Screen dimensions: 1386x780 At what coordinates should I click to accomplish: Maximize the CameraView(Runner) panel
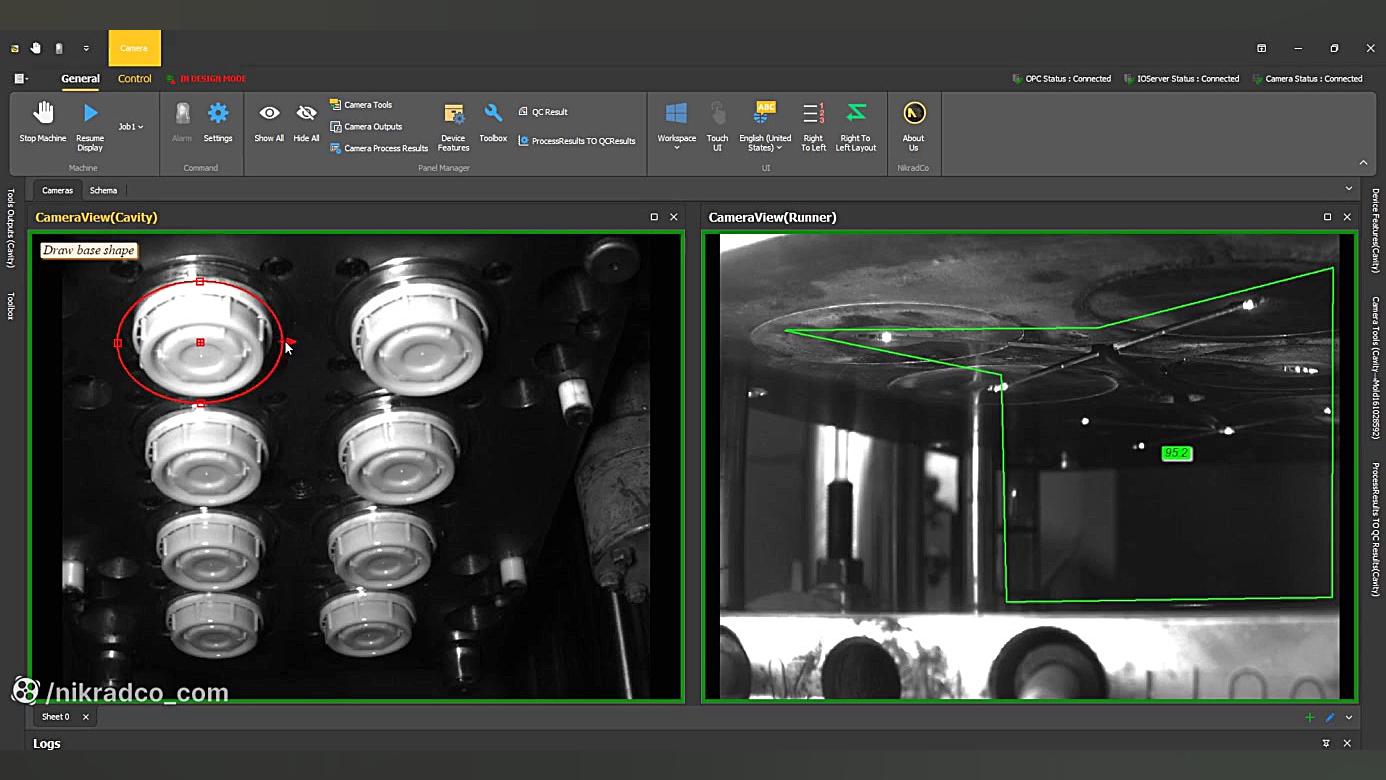[1328, 217]
